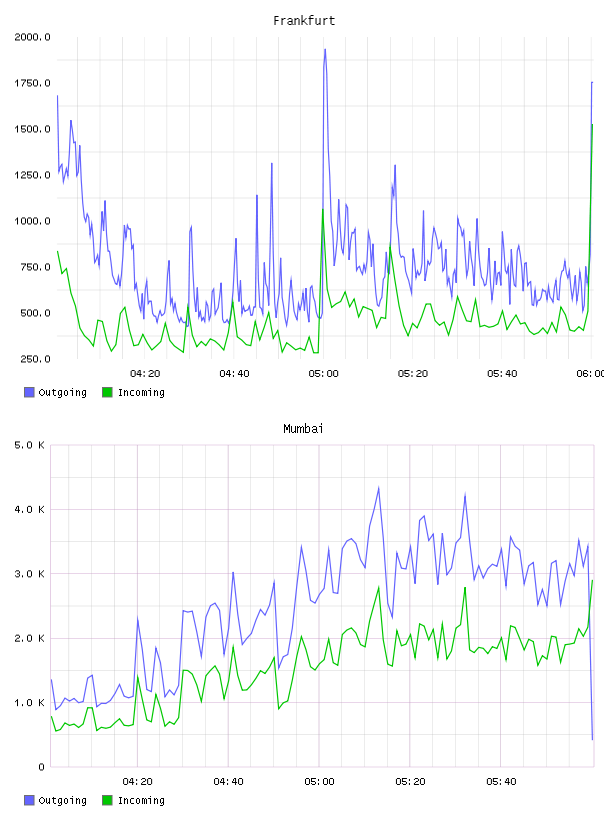Click the green Incoming swatch in Mumbai legend
608x816 pixels.
107,800
